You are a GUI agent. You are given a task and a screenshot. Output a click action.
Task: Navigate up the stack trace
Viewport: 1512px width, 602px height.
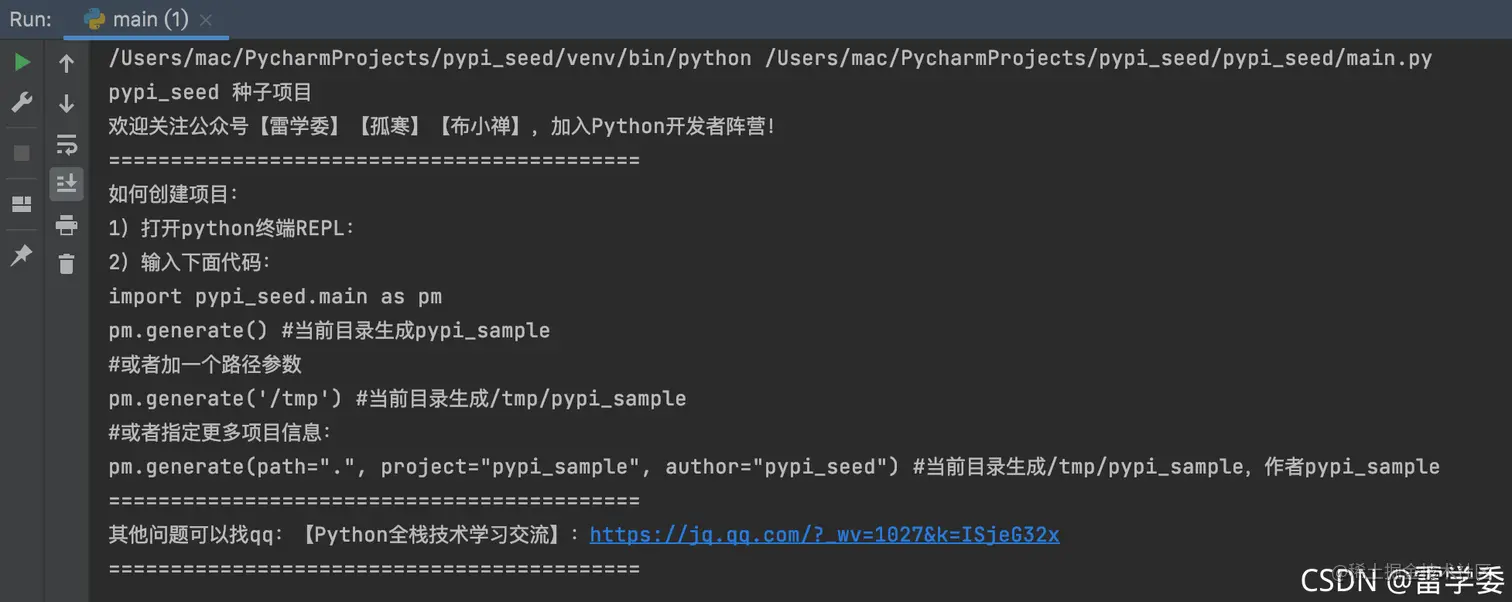pos(66,63)
